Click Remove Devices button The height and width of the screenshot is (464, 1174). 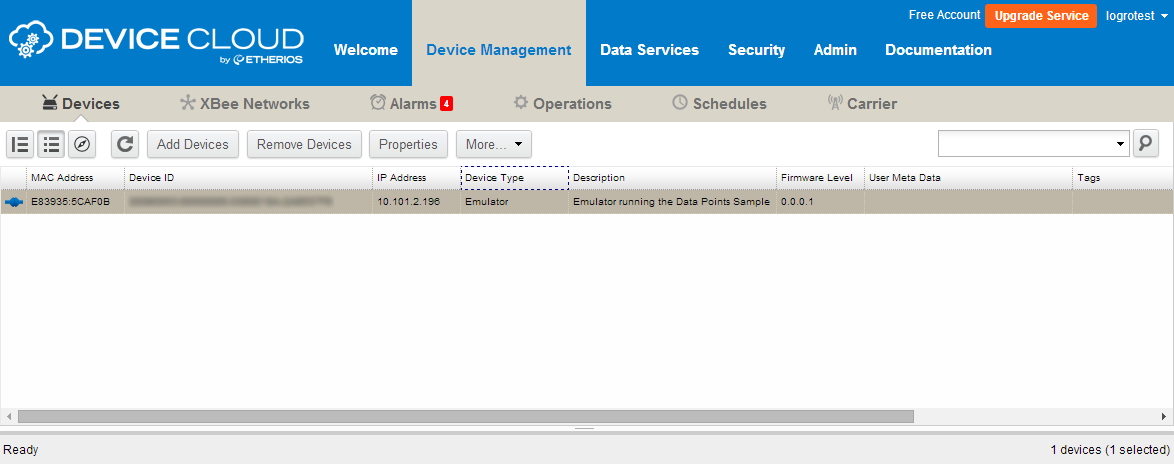[x=304, y=144]
